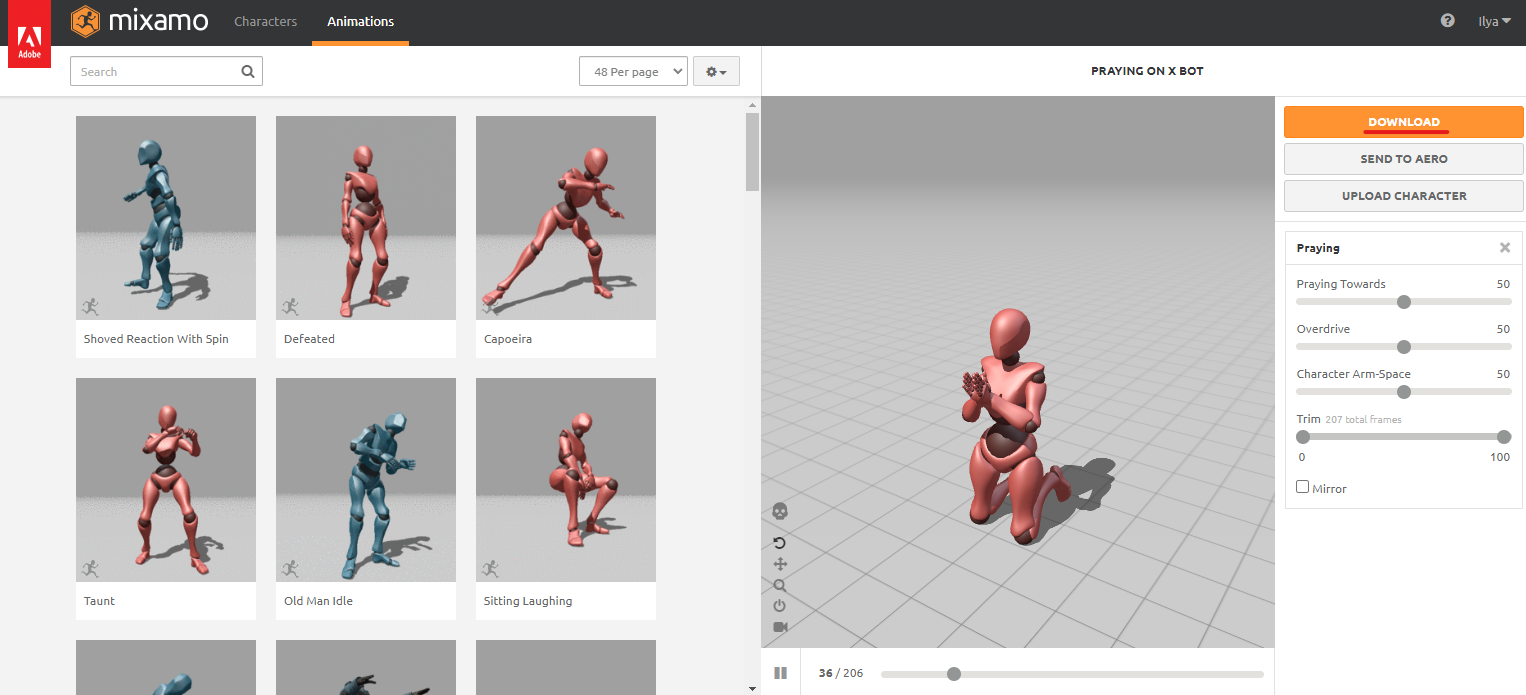Open the Ilya account menu
This screenshot has width=1526, height=695.
[x=1495, y=21]
